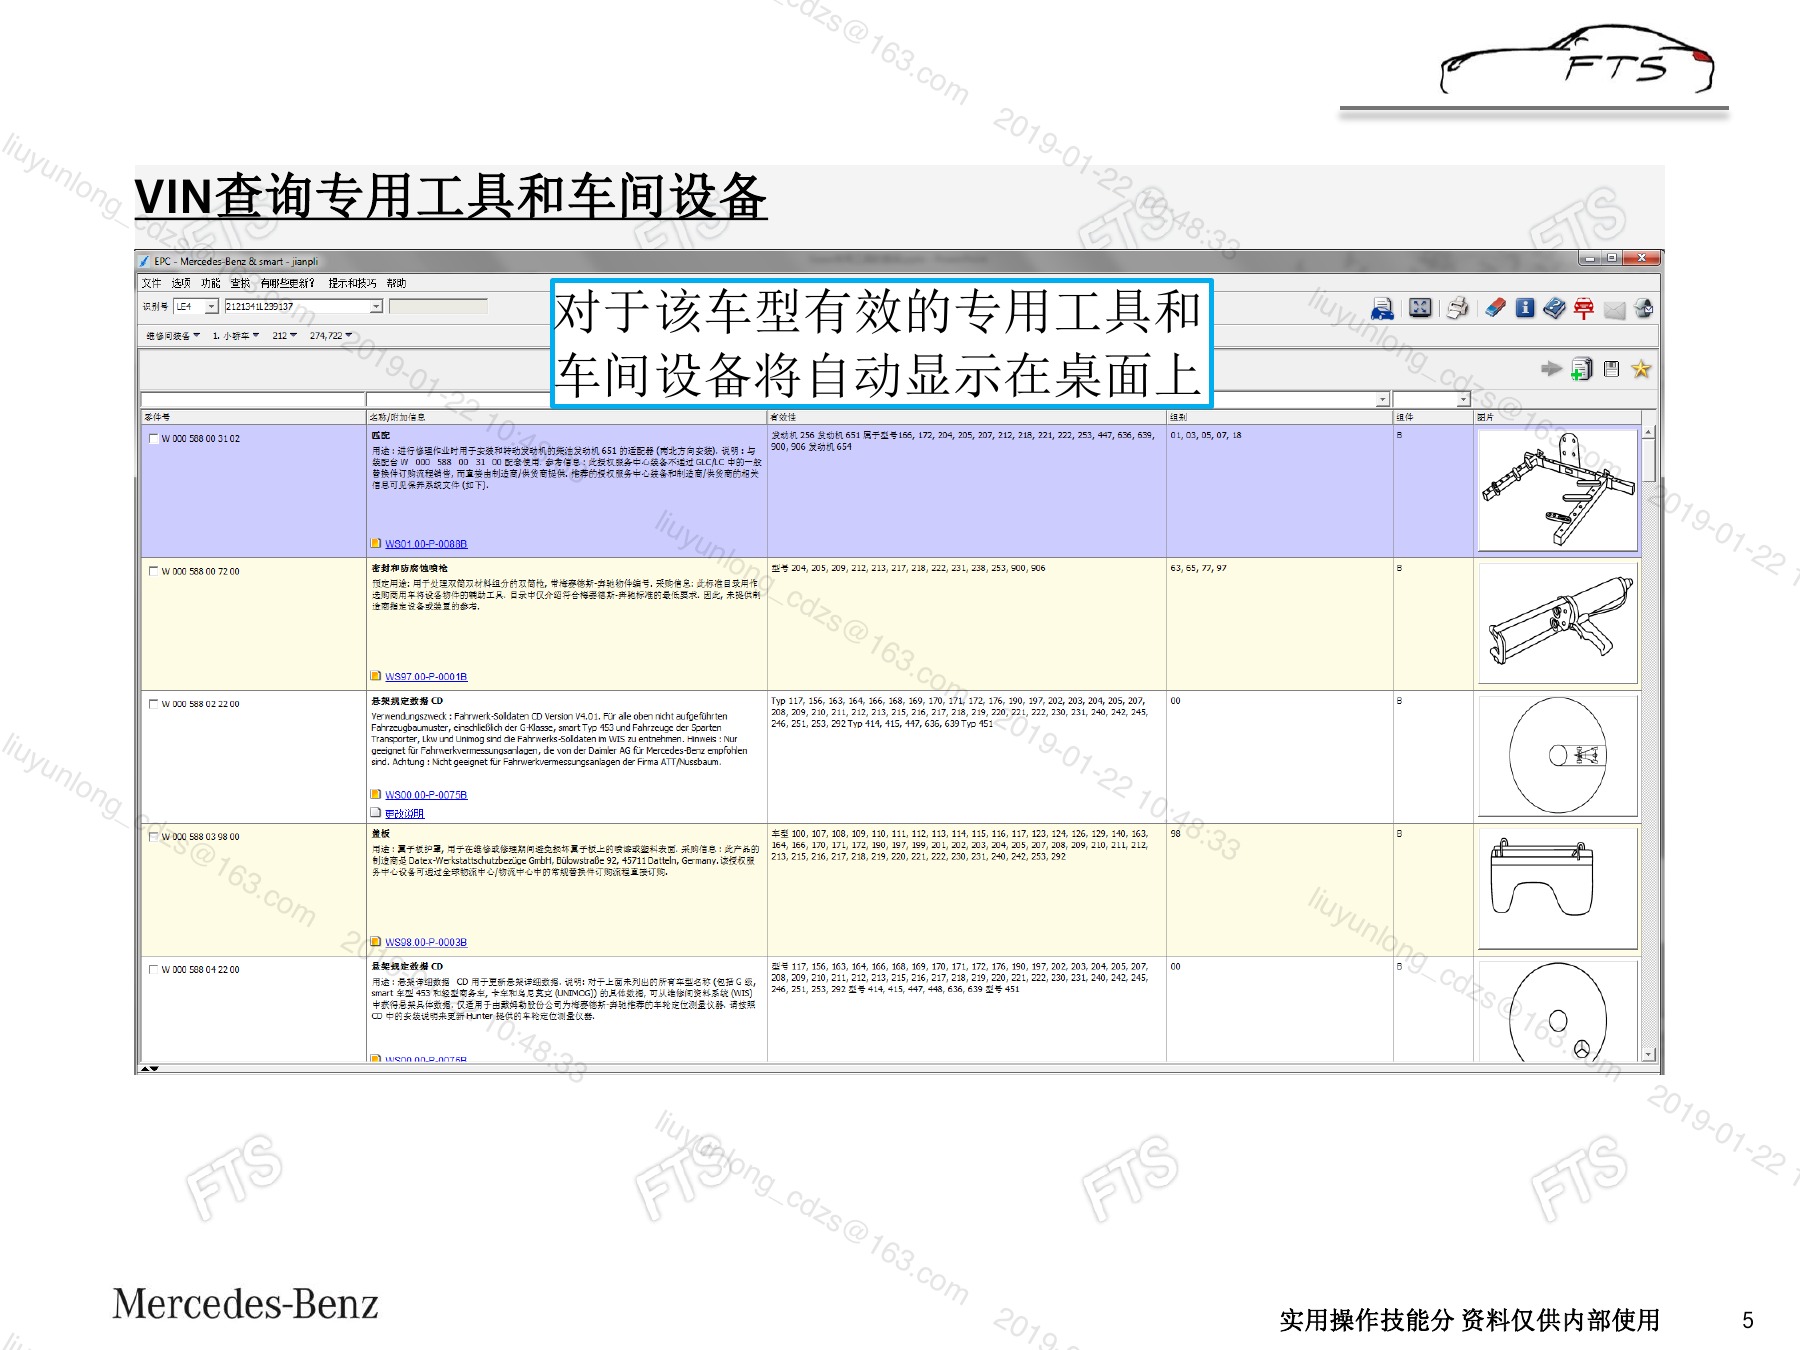The width and height of the screenshot is (1800, 1350).
Task: Open the vehicle data card icon
Action: point(1383,308)
